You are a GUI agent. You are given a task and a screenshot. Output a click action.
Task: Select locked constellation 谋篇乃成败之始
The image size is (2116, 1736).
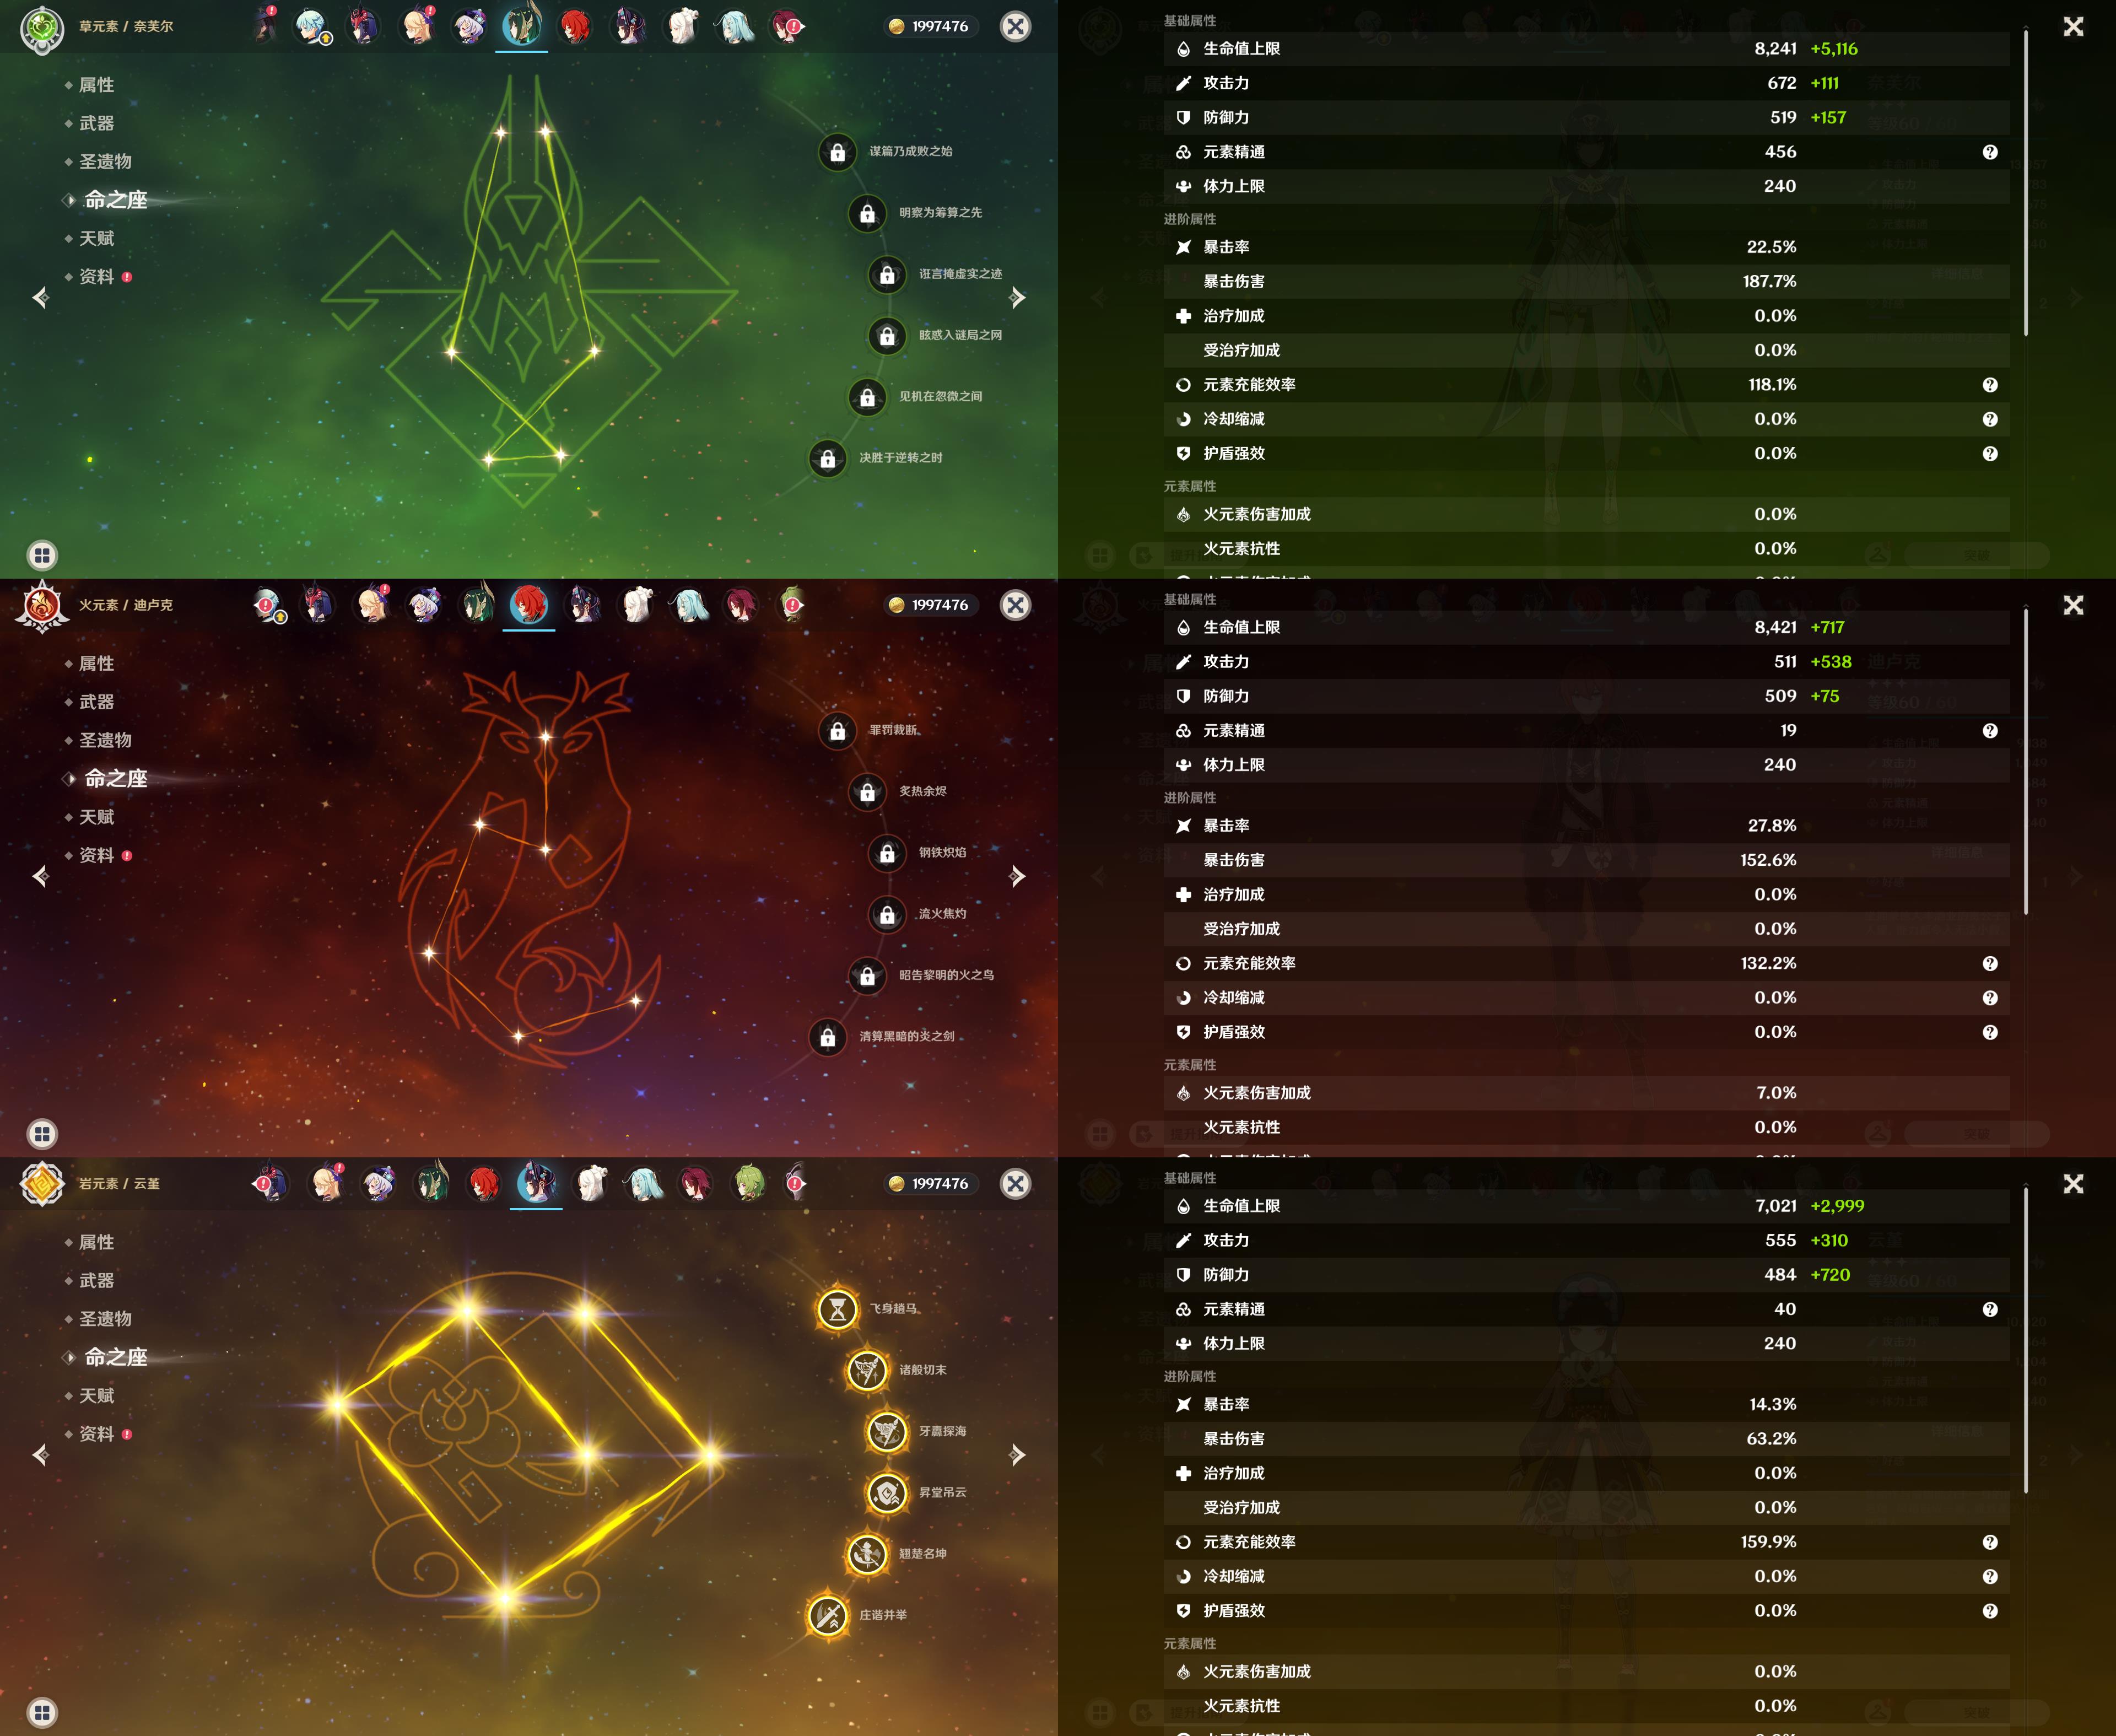[838, 152]
